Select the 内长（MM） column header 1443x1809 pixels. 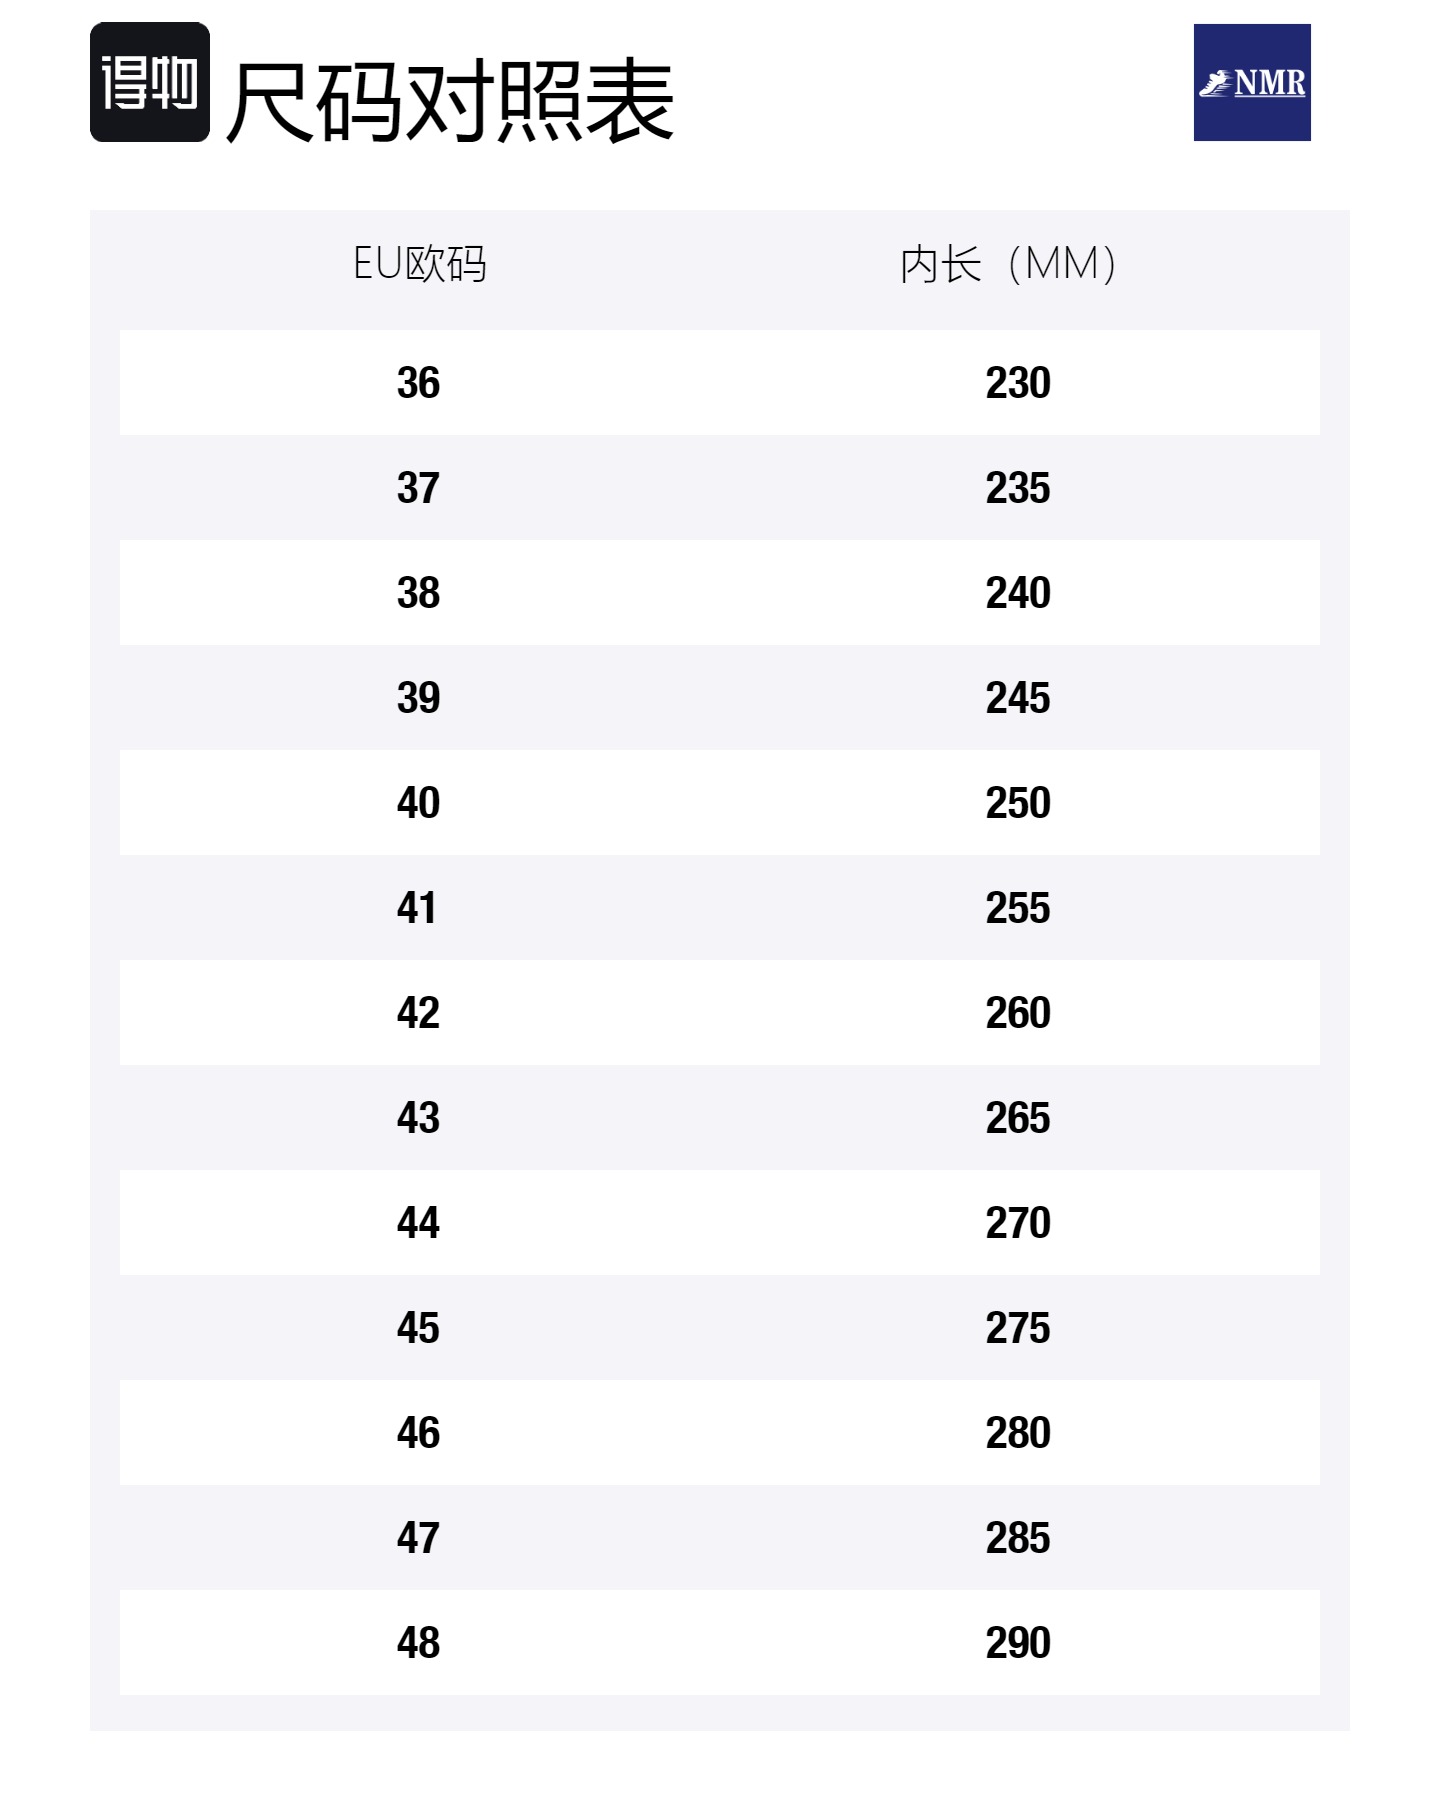pos(1008,264)
